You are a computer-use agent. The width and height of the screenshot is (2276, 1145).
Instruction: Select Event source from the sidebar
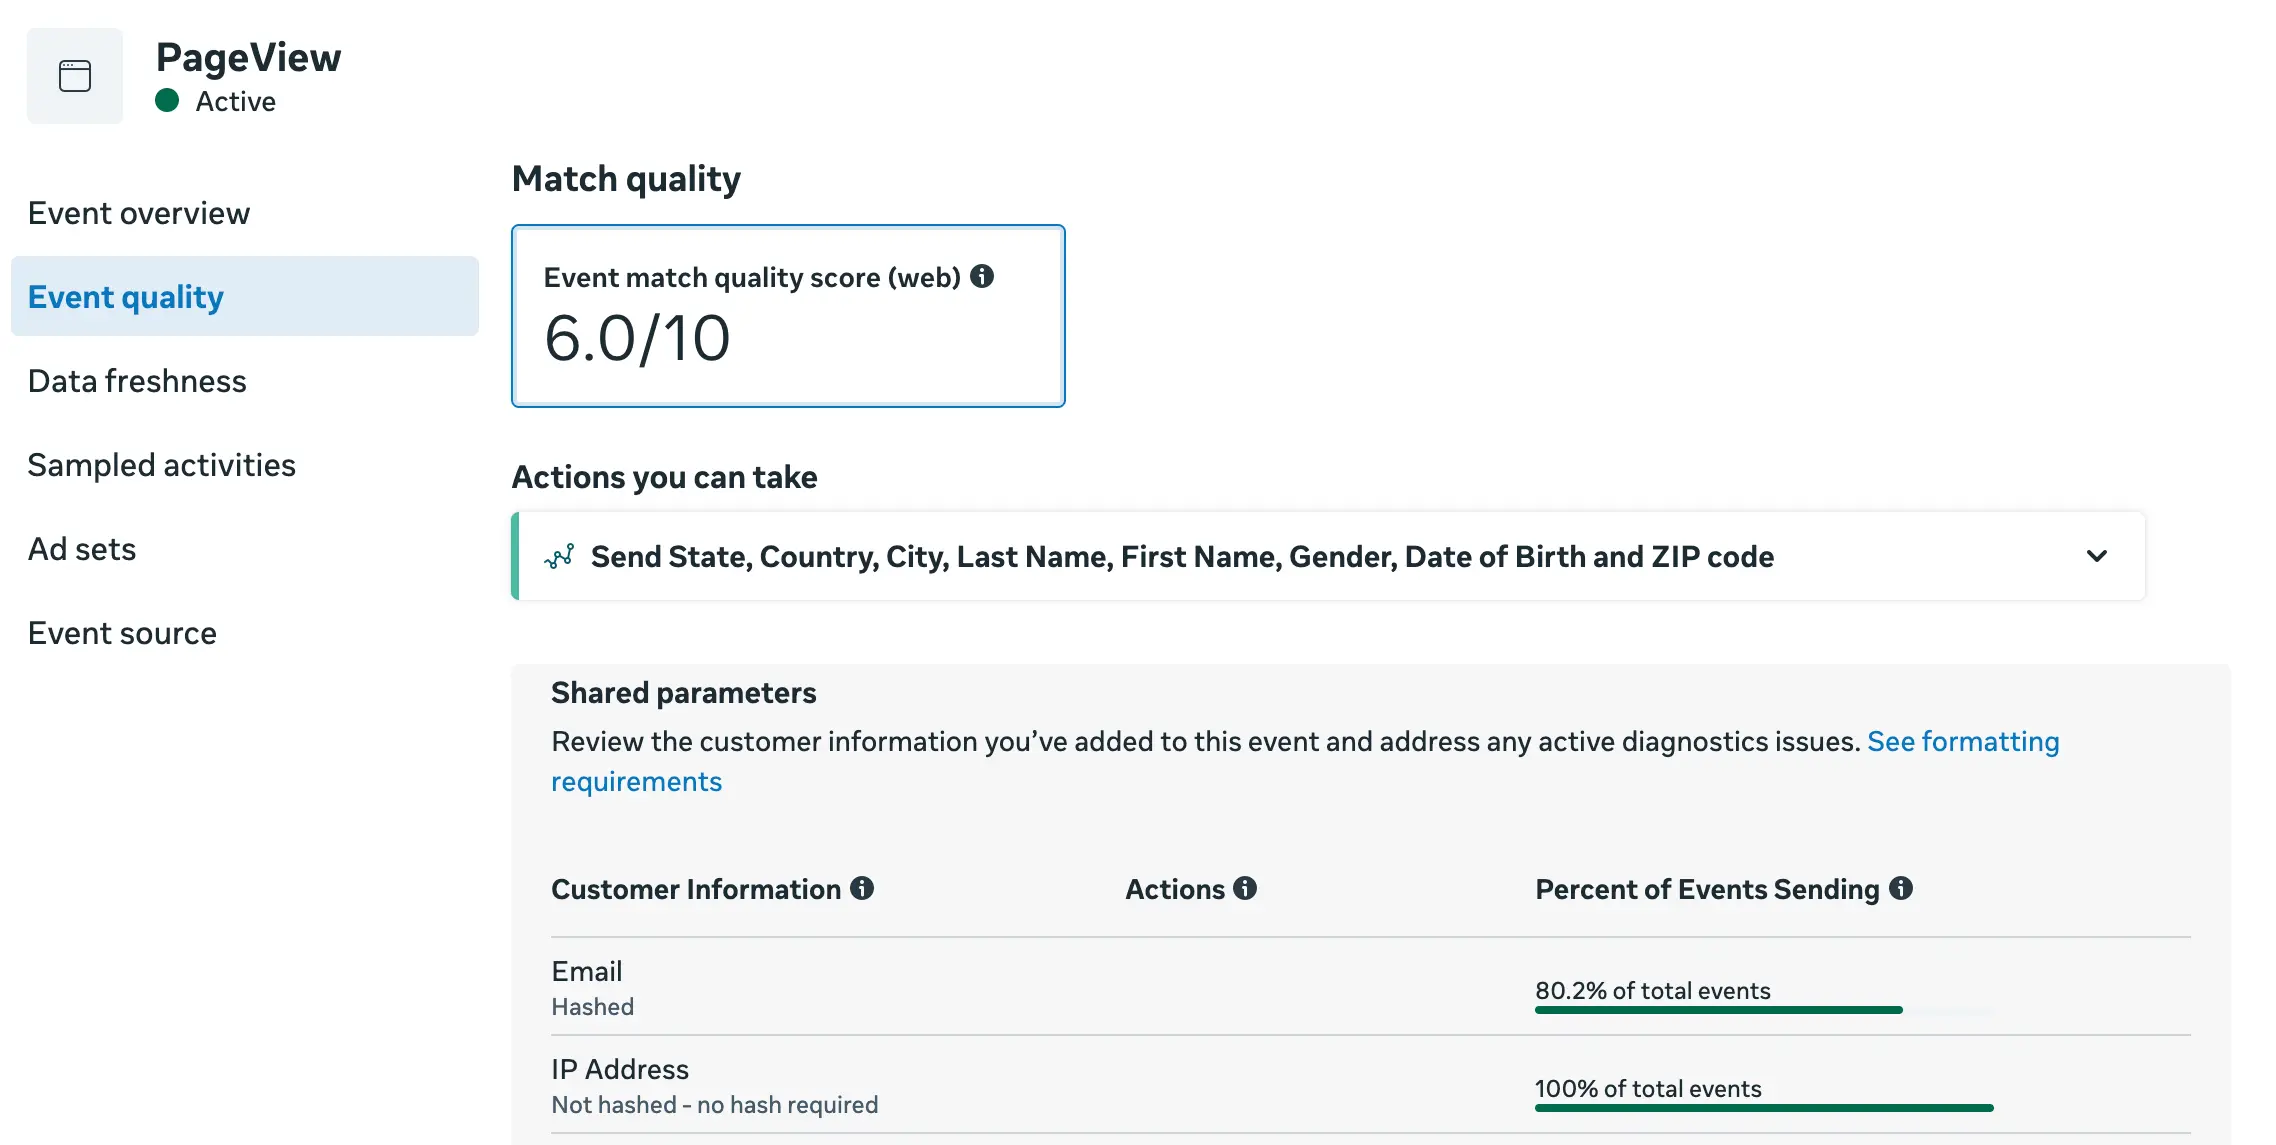(122, 632)
